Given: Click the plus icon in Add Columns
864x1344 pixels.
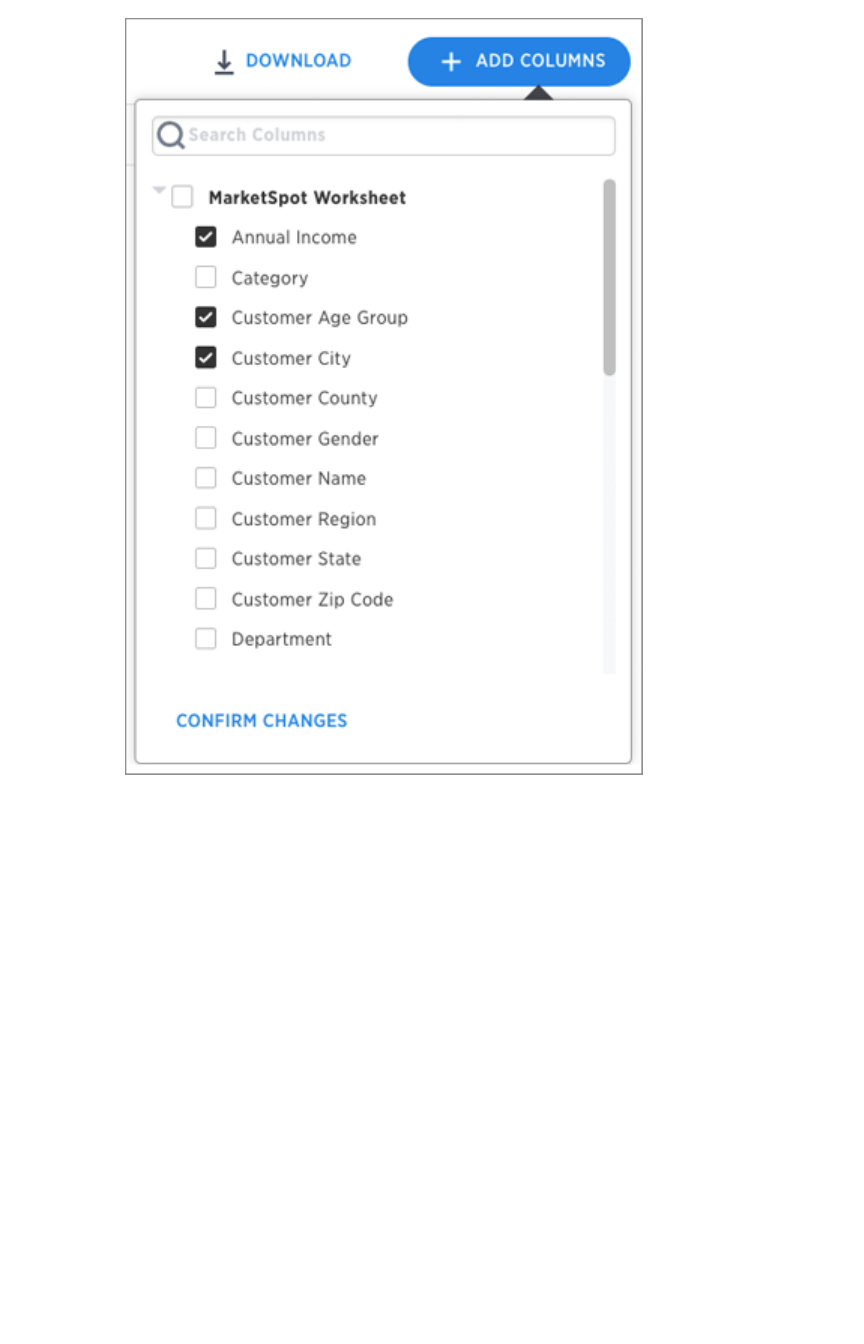Looking at the screenshot, I should 451,62.
